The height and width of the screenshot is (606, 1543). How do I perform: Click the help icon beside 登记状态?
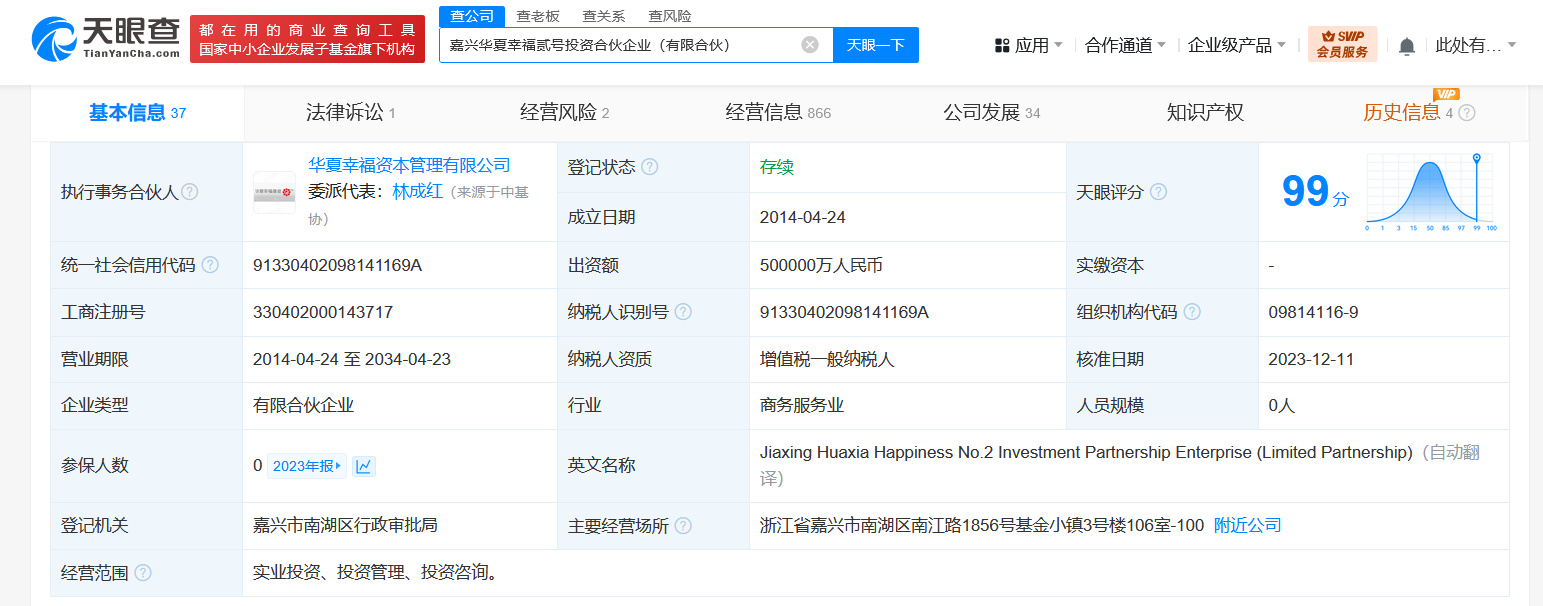pos(650,167)
